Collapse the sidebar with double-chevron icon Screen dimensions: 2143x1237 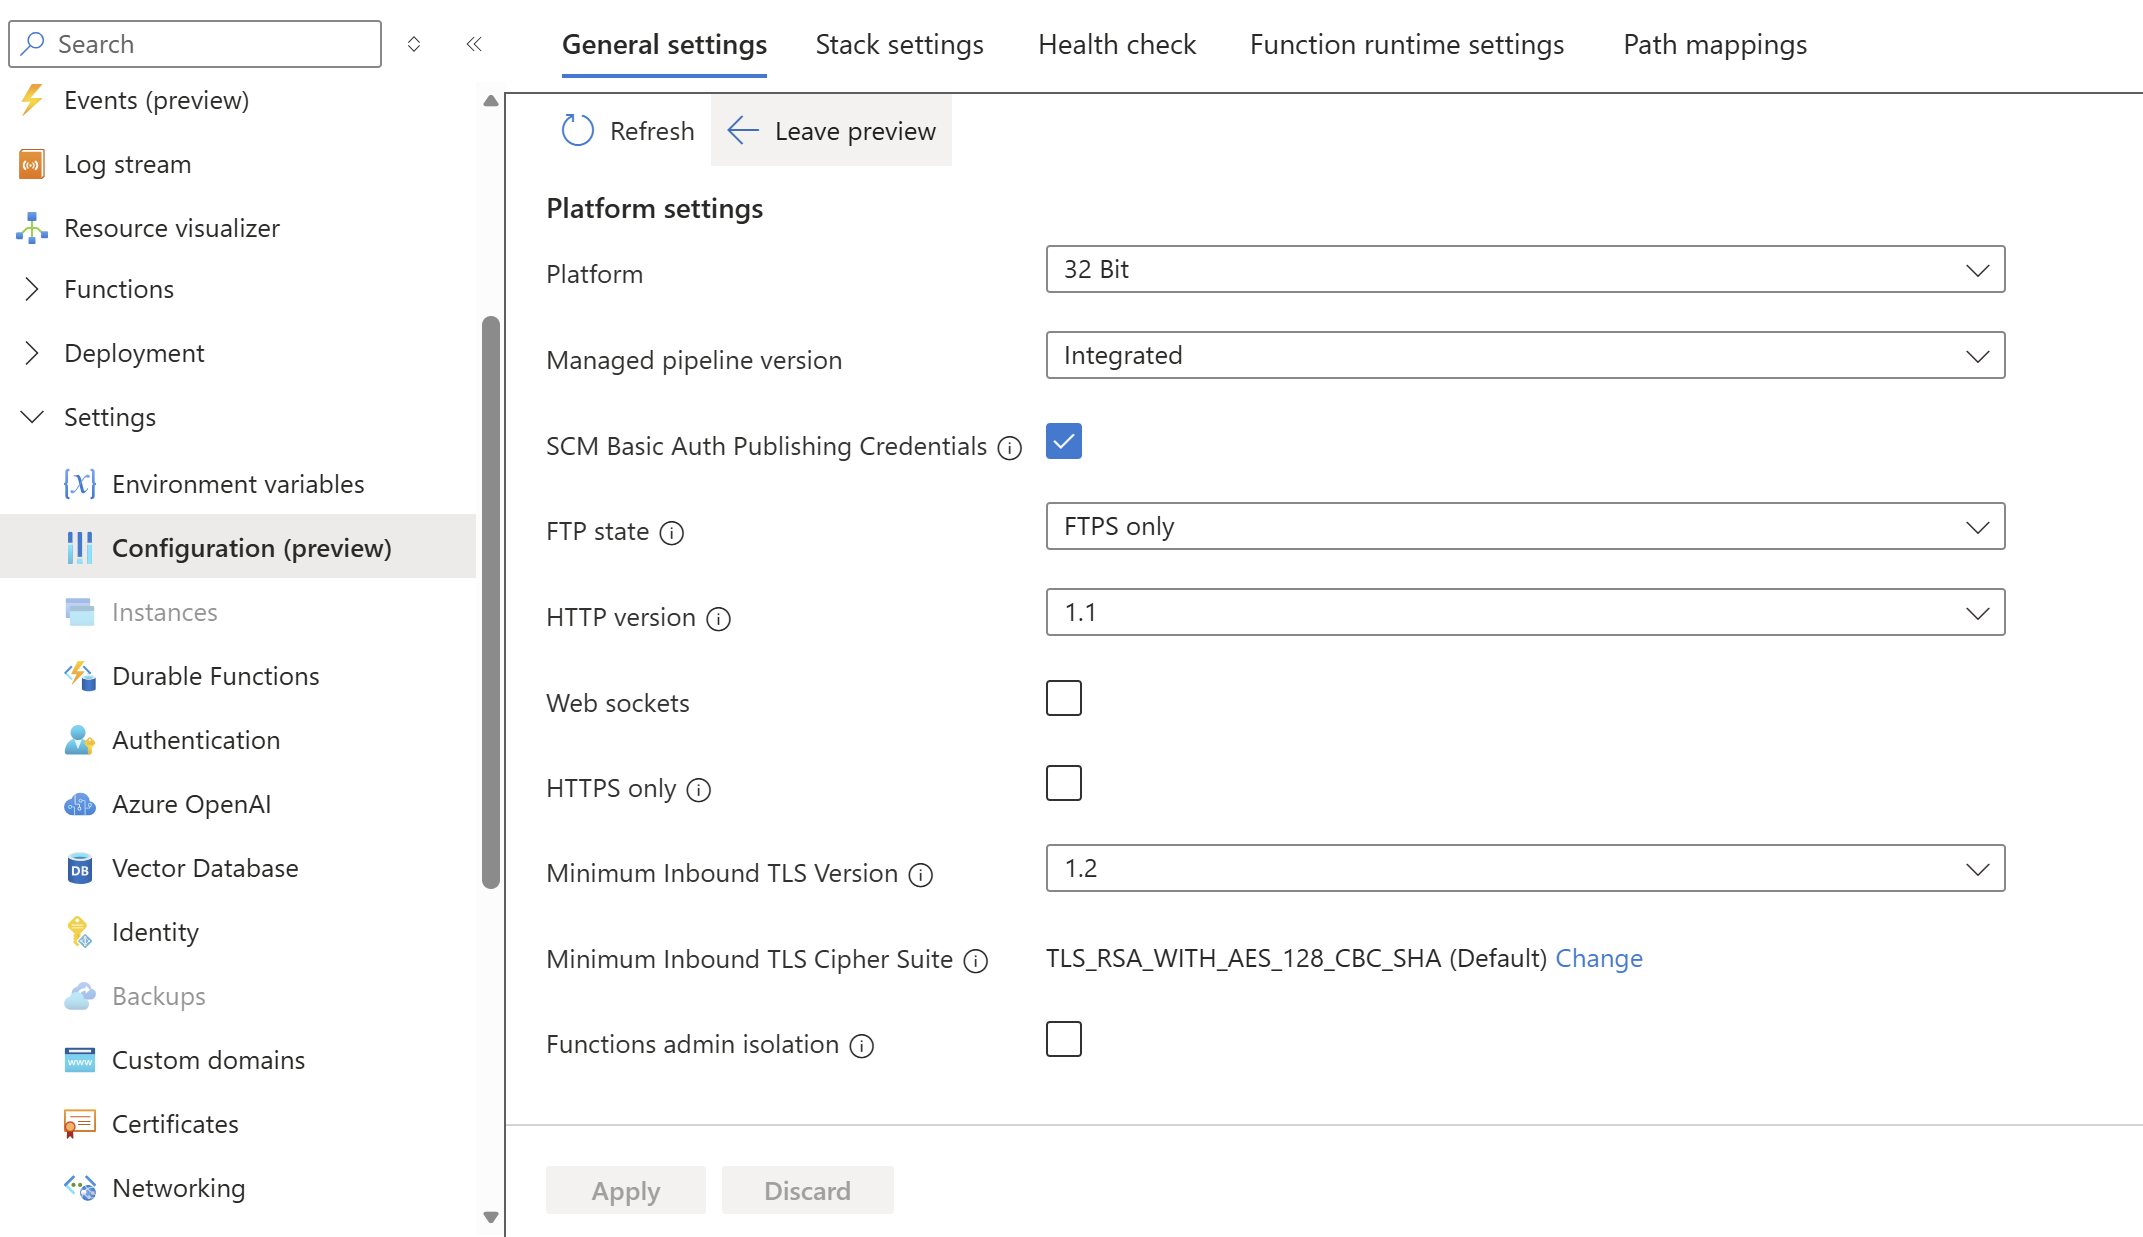(474, 44)
